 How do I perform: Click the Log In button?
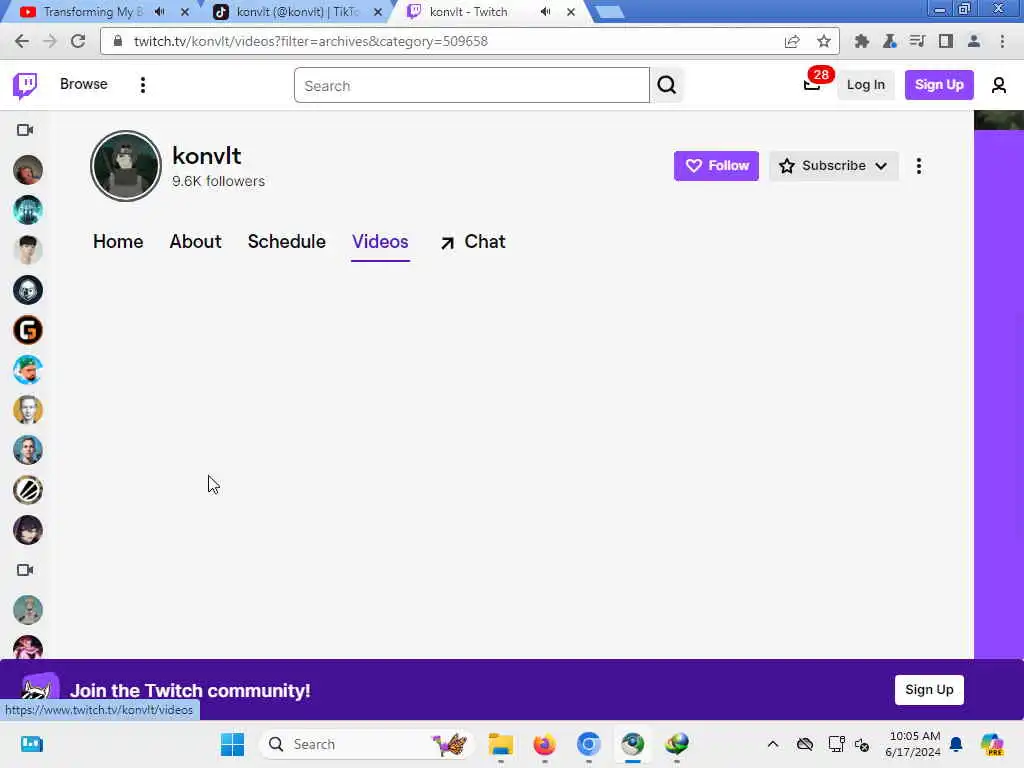click(865, 85)
